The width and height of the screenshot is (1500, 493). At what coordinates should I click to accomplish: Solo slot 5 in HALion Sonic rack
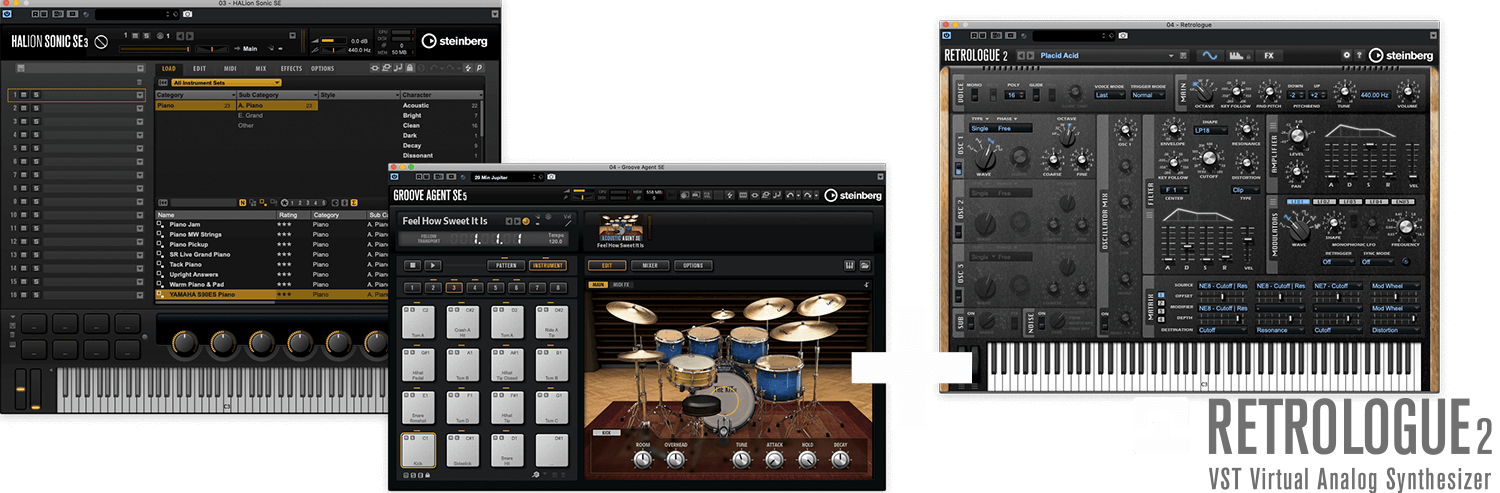(x=35, y=147)
